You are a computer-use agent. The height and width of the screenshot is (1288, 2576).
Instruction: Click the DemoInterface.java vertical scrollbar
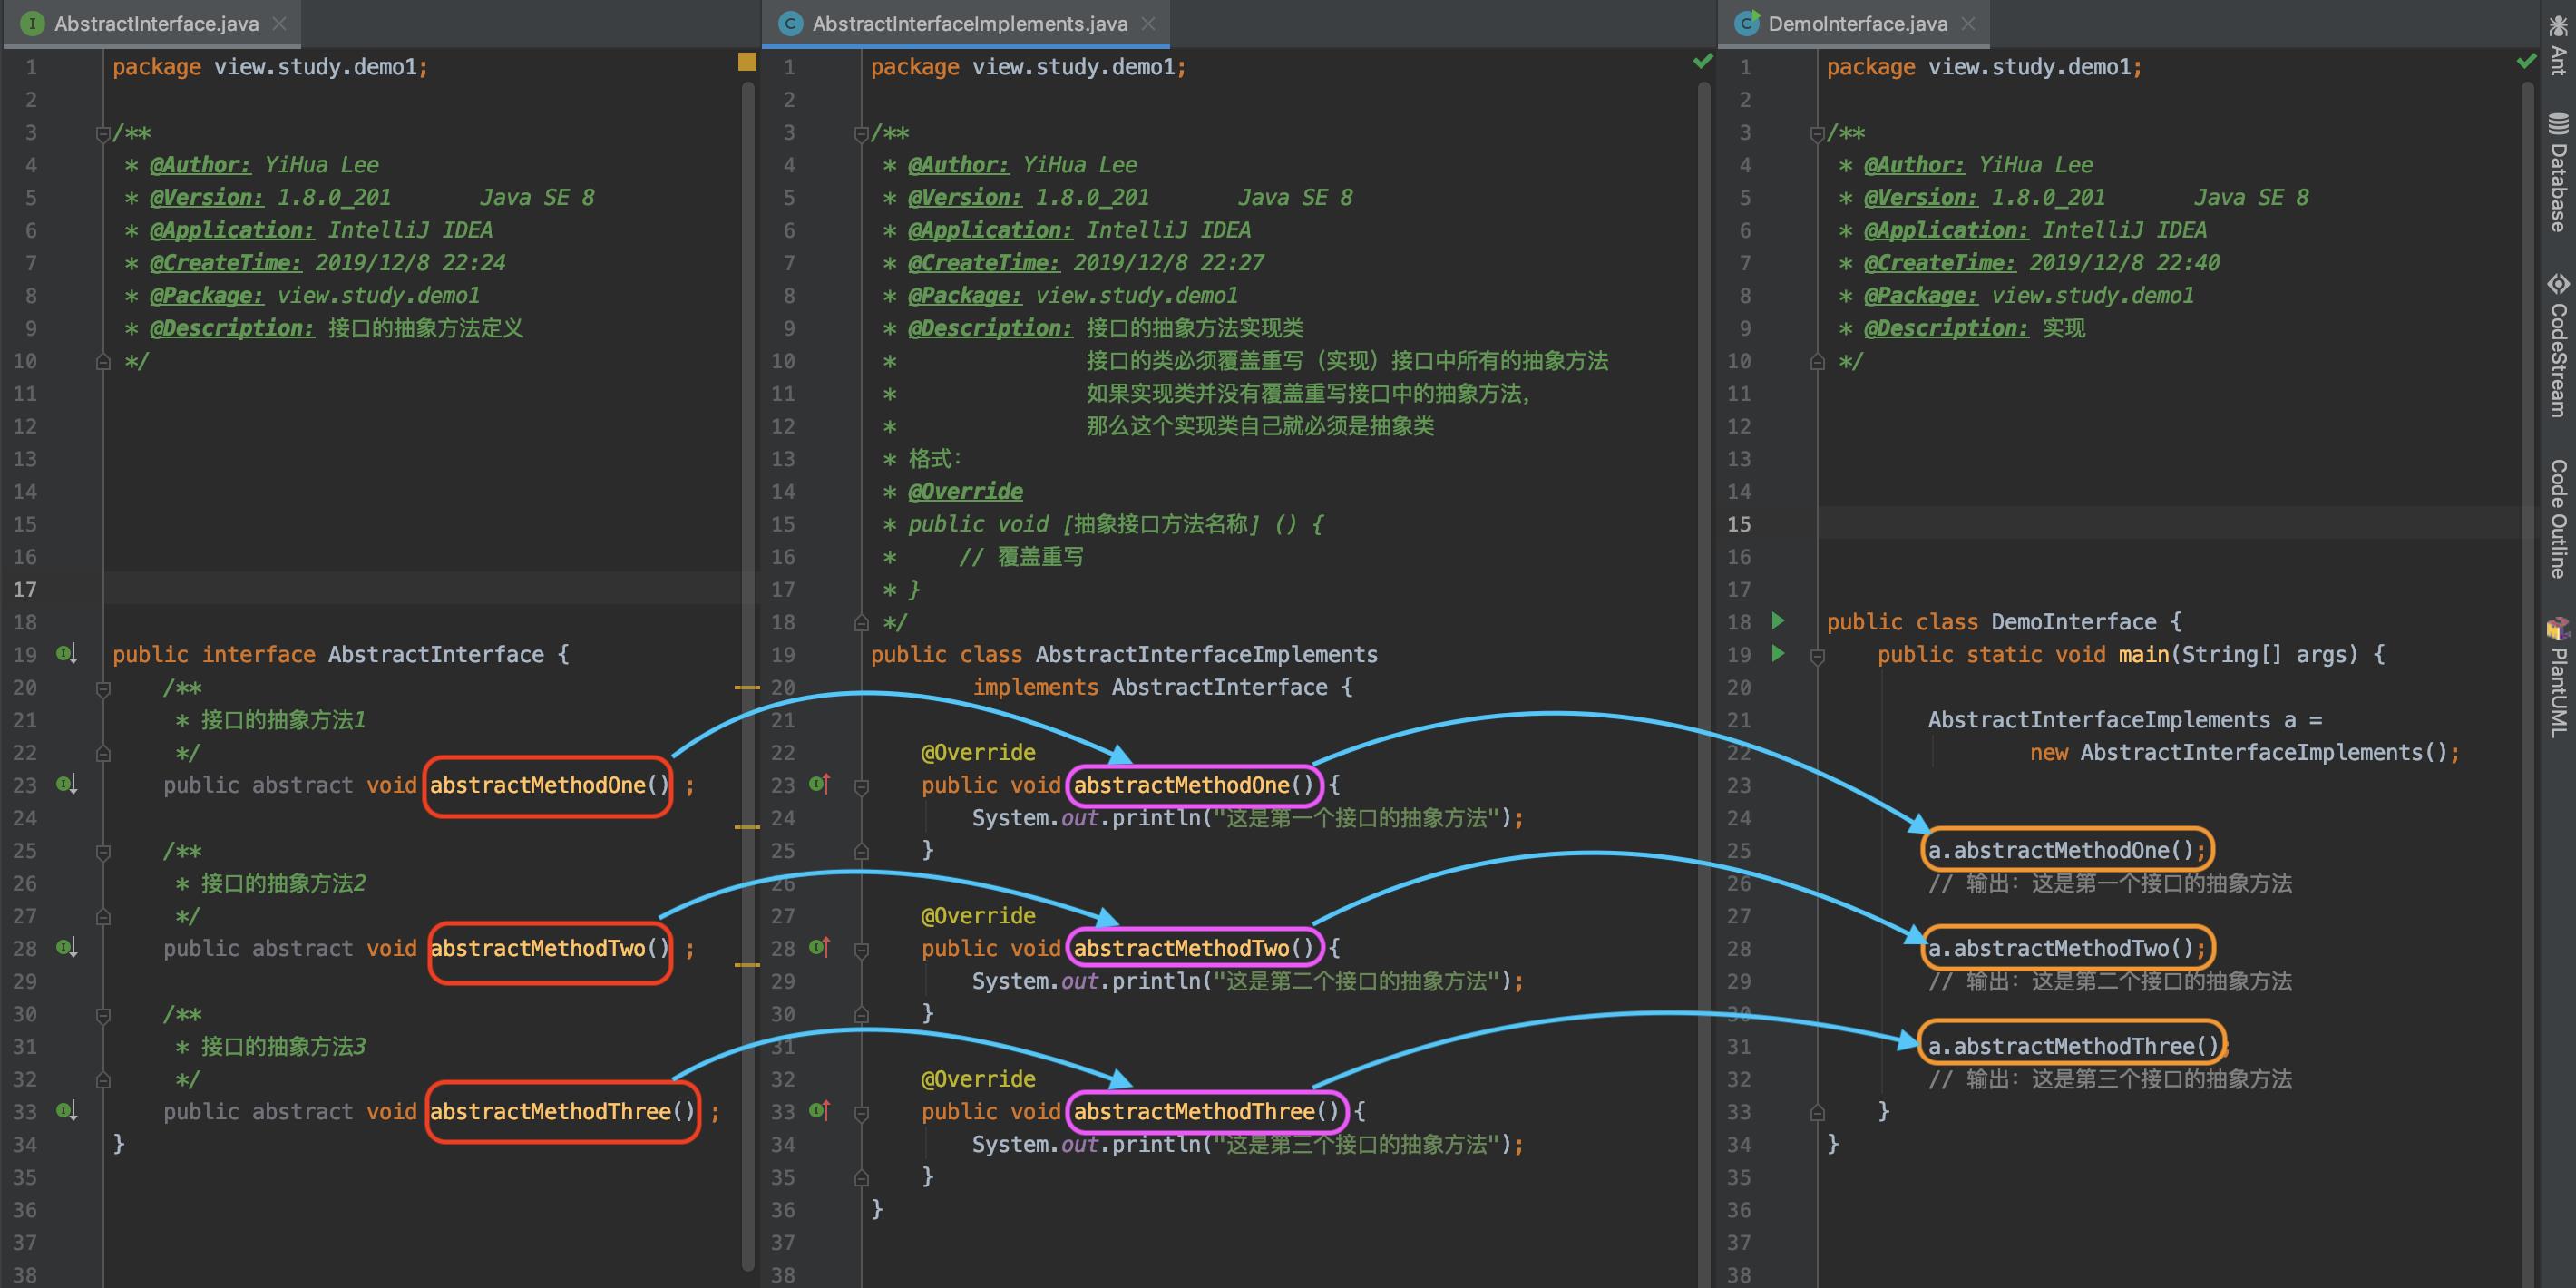point(2528,685)
